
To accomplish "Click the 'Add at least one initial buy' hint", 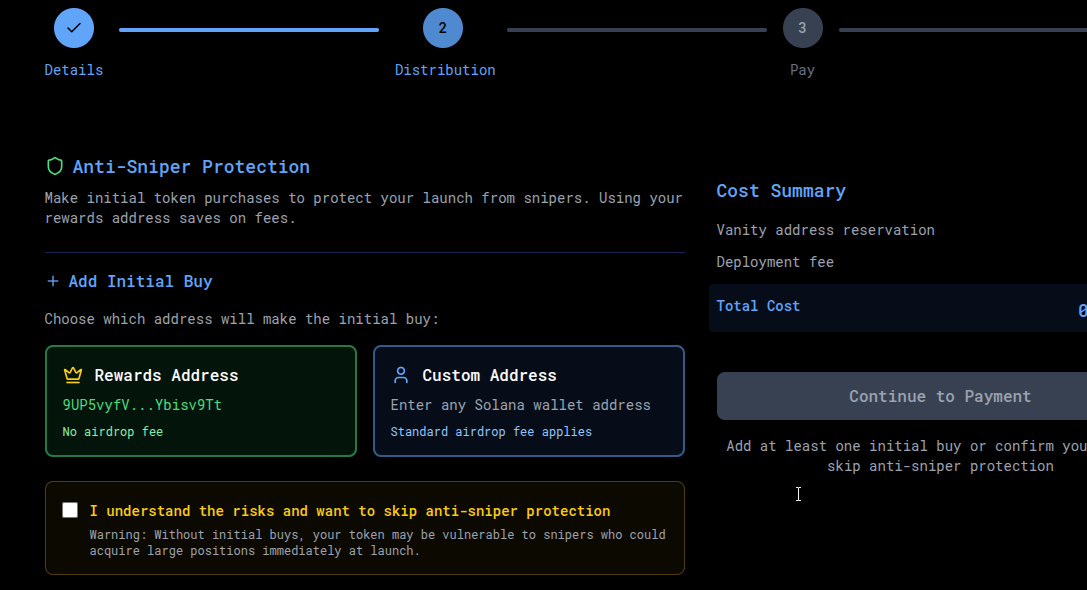I will tap(906, 456).
